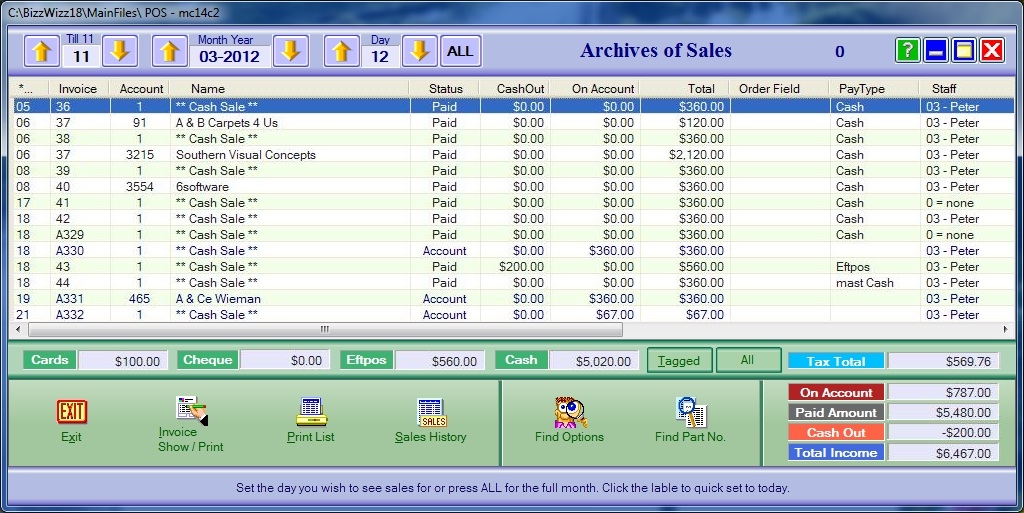Click the Day down arrow

coord(419,51)
